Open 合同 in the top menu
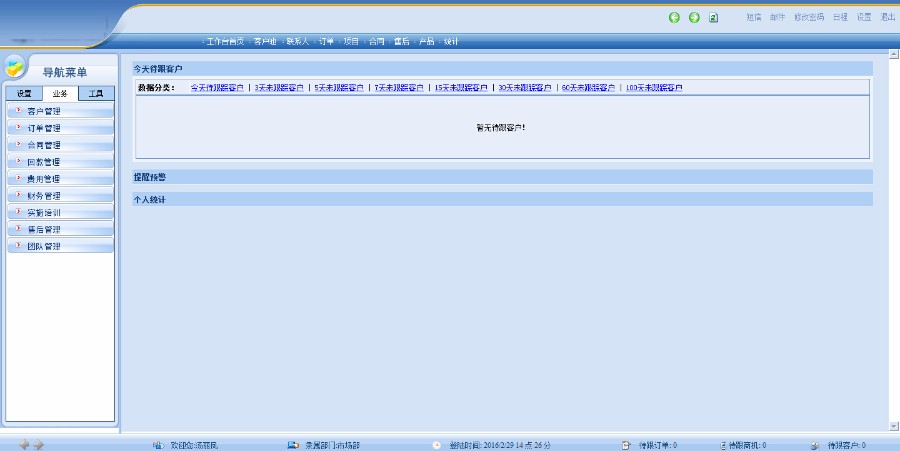Viewport: 900px width, 451px height. click(x=377, y=41)
